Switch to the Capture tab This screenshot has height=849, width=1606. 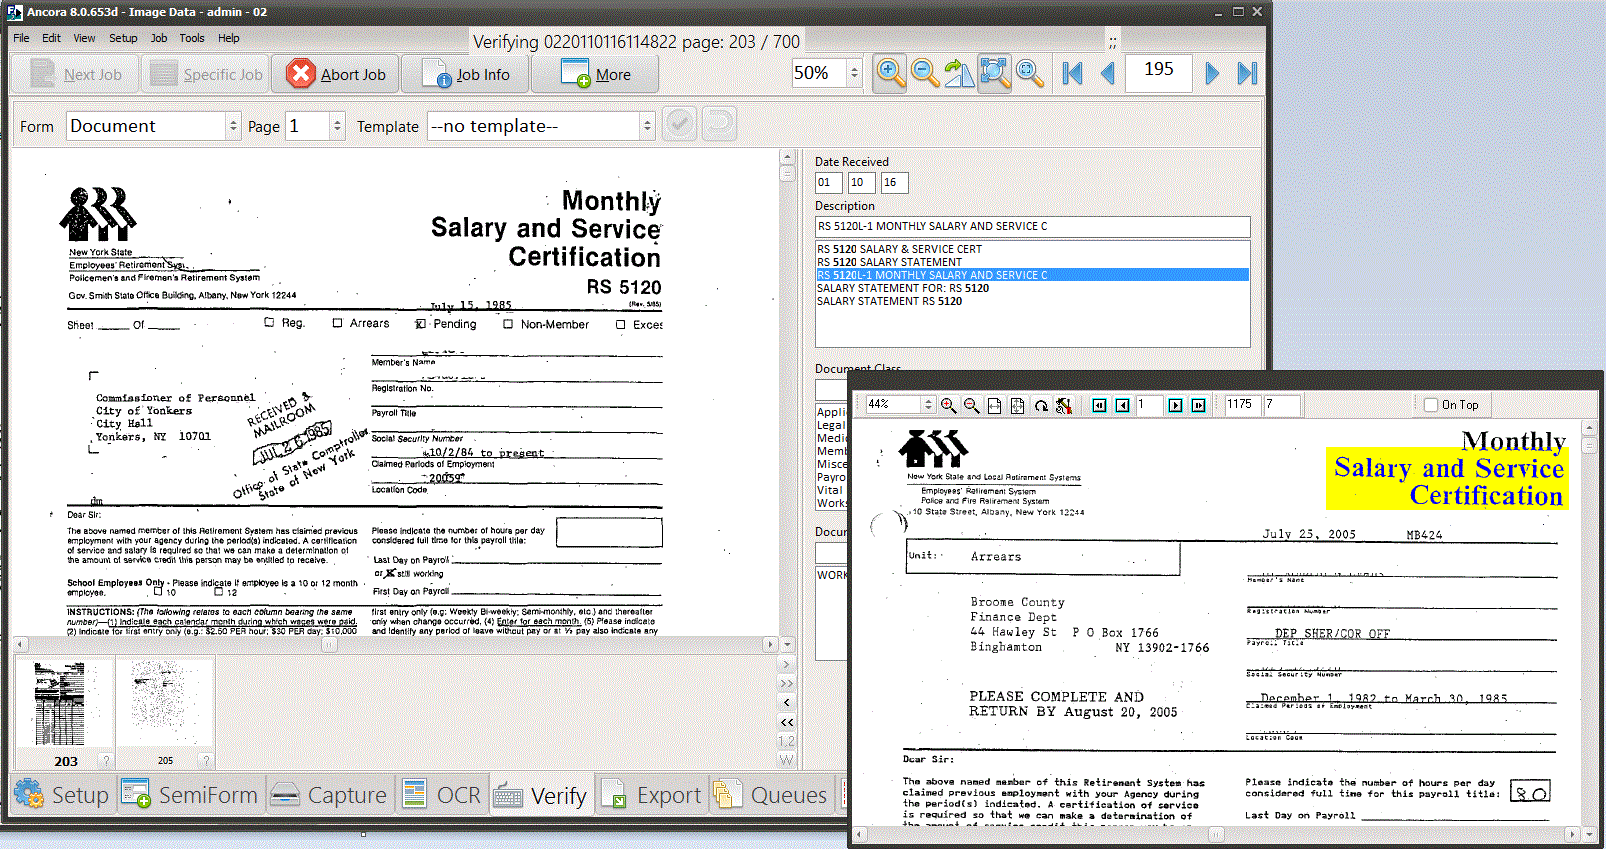[329, 795]
